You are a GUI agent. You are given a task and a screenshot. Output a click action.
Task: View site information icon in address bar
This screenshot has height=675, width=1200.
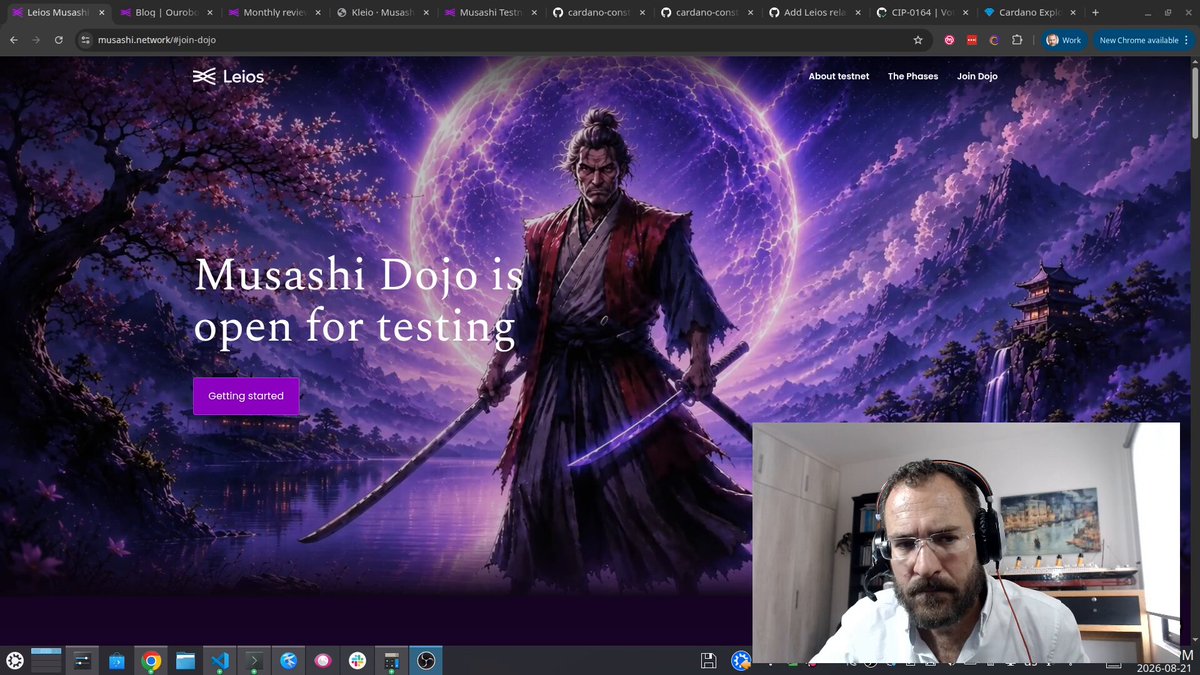pos(86,40)
